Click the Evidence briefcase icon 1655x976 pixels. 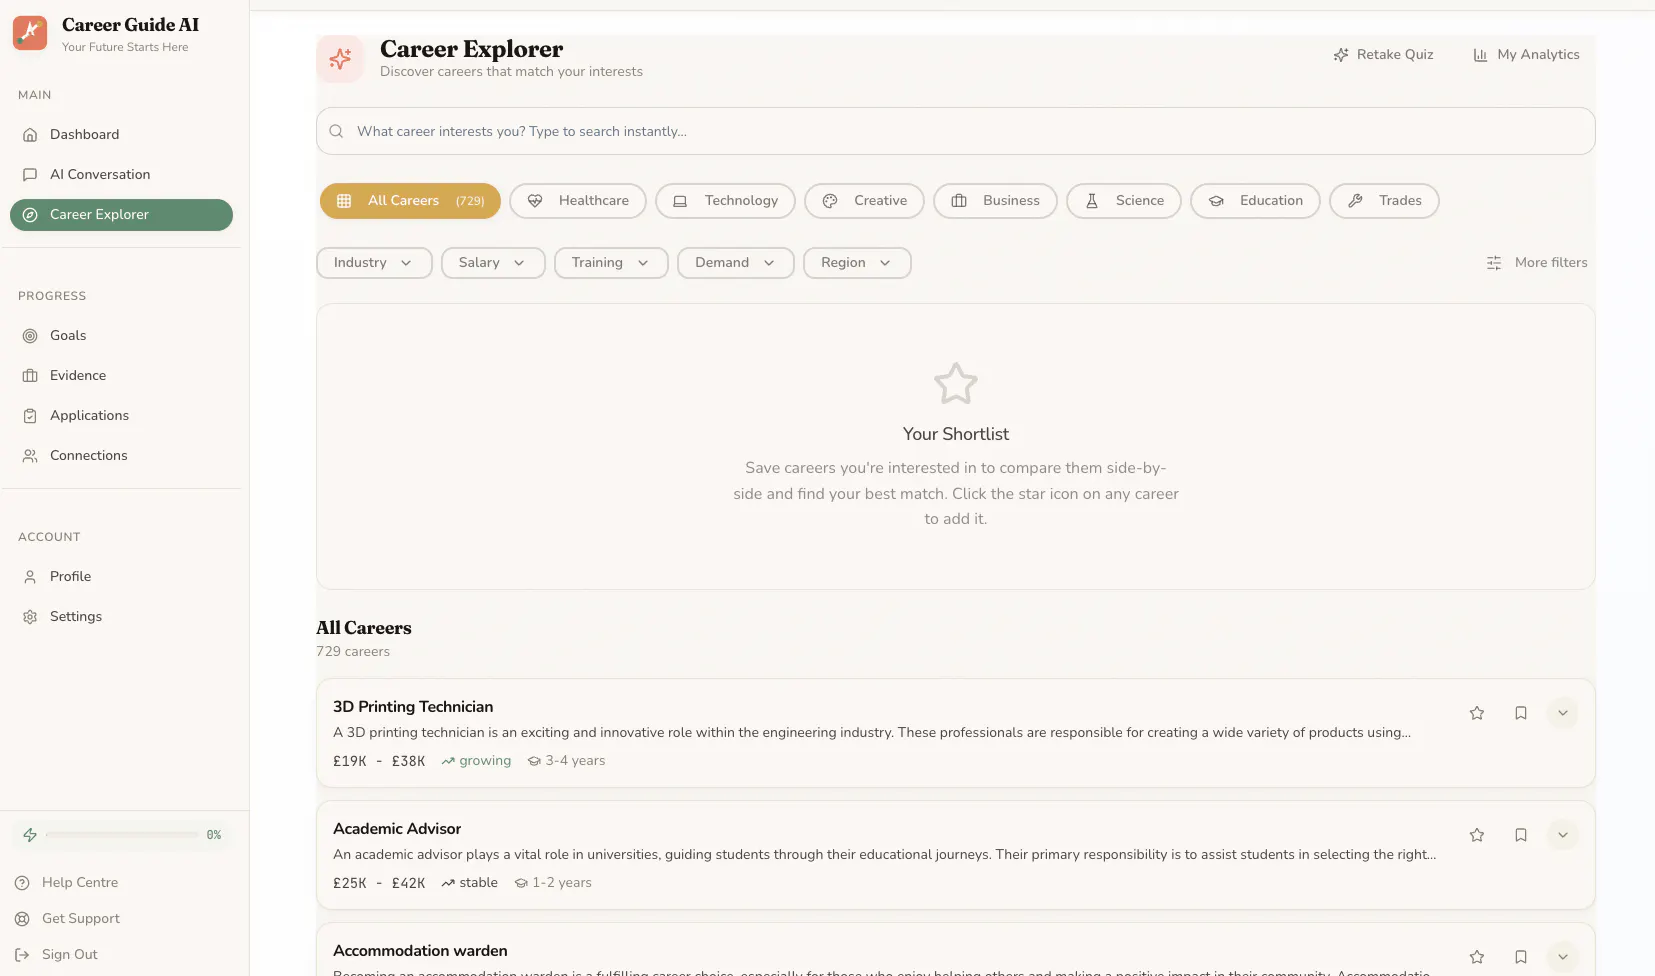(30, 376)
